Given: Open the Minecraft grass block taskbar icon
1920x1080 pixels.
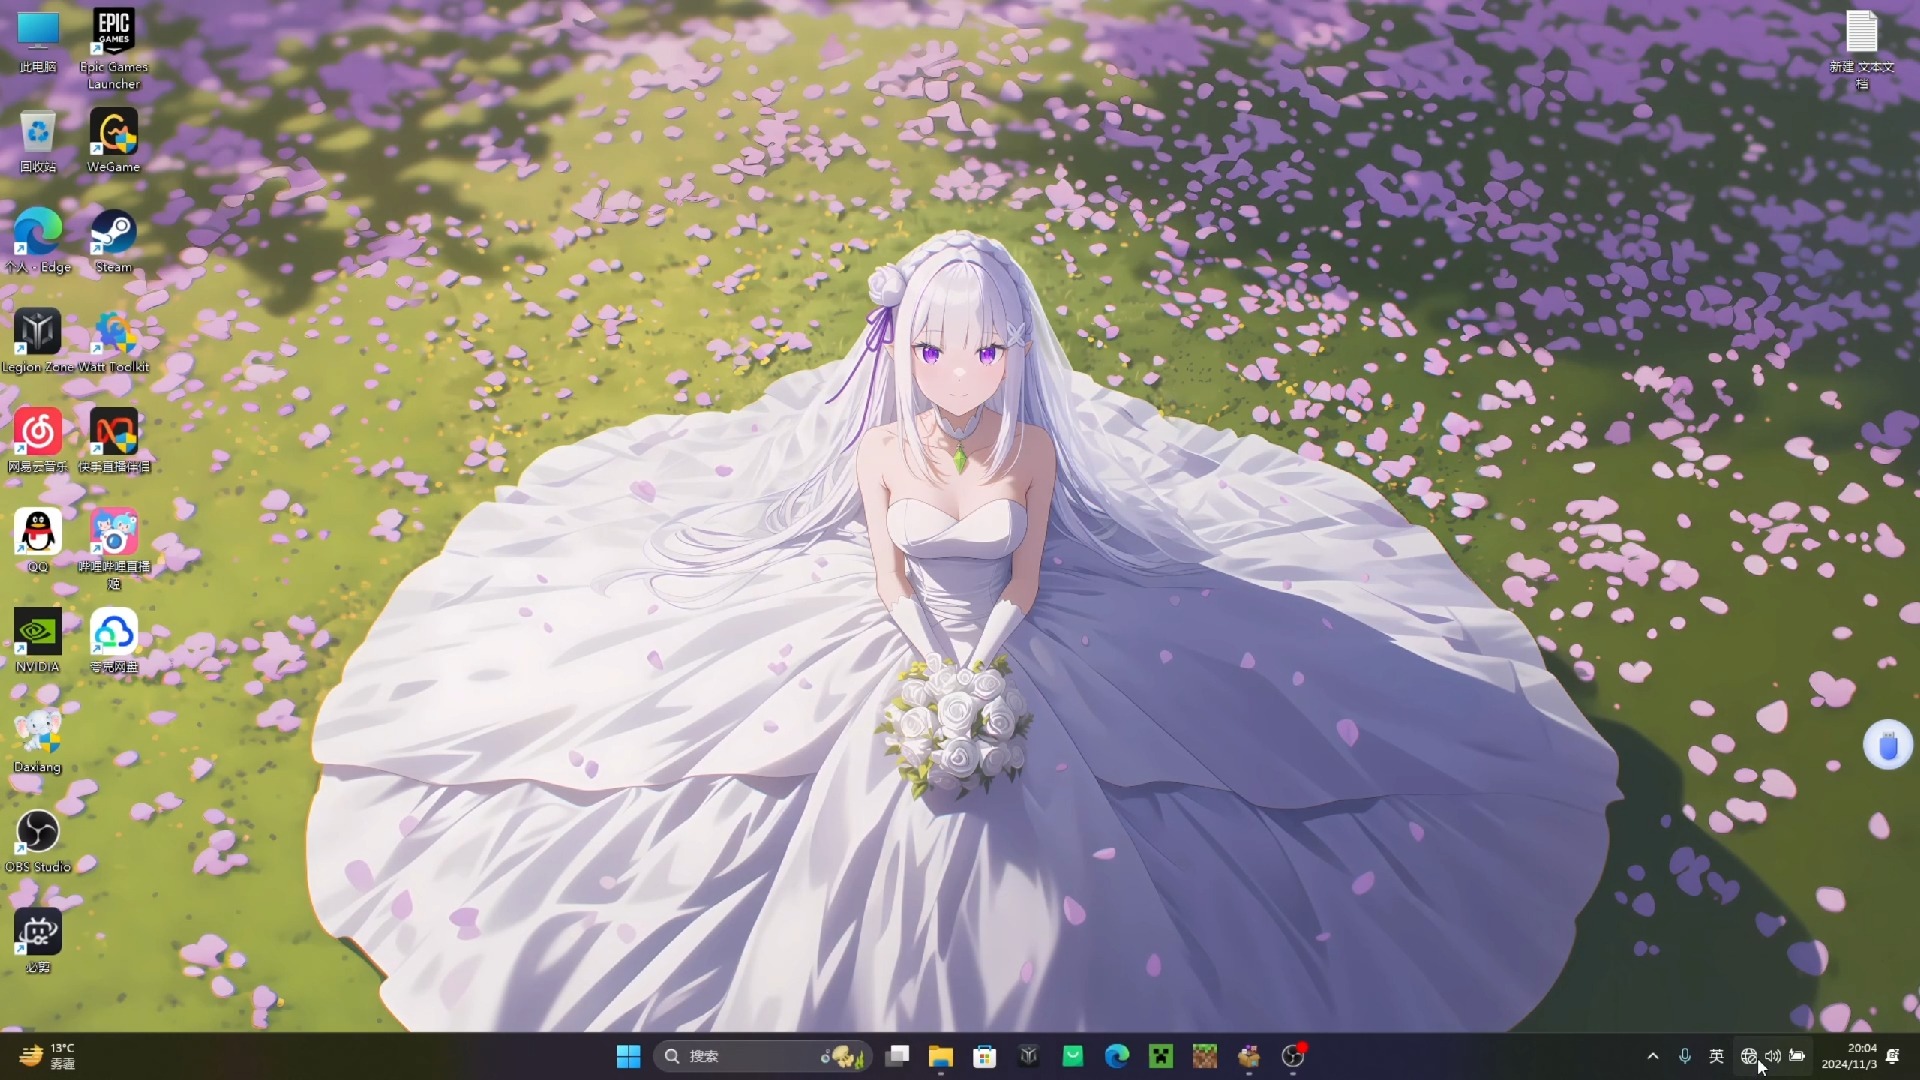Looking at the screenshot, I should point(1205,1056).
